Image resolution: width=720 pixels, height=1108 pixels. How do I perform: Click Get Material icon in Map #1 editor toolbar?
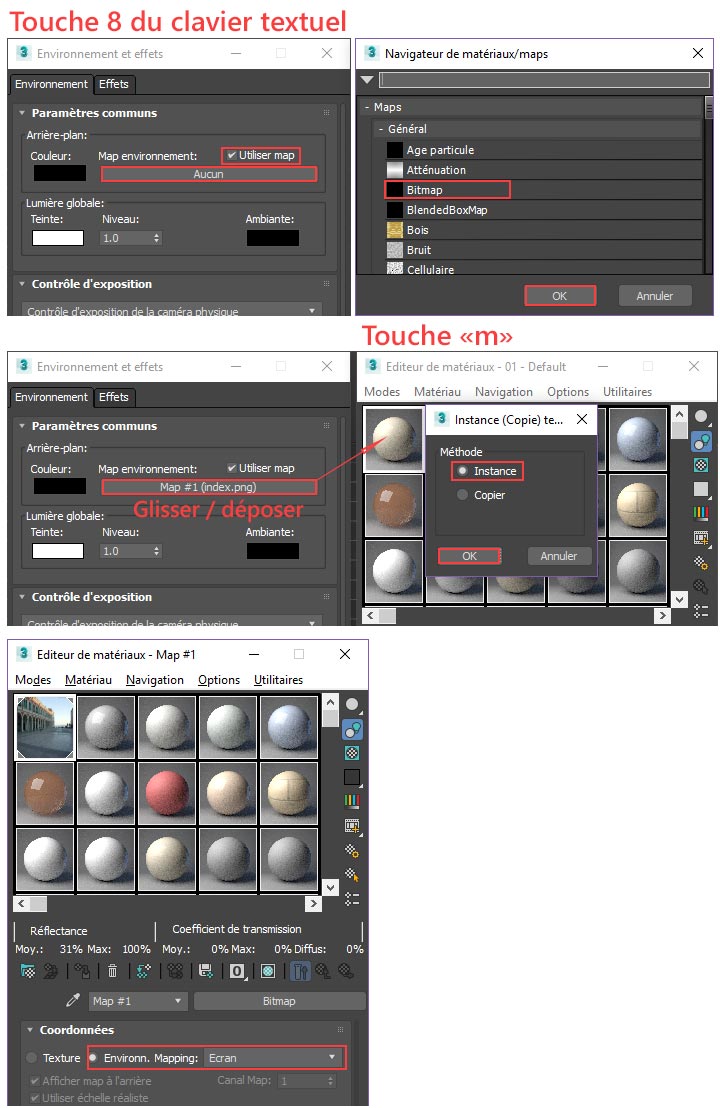(x=27, y=971)
